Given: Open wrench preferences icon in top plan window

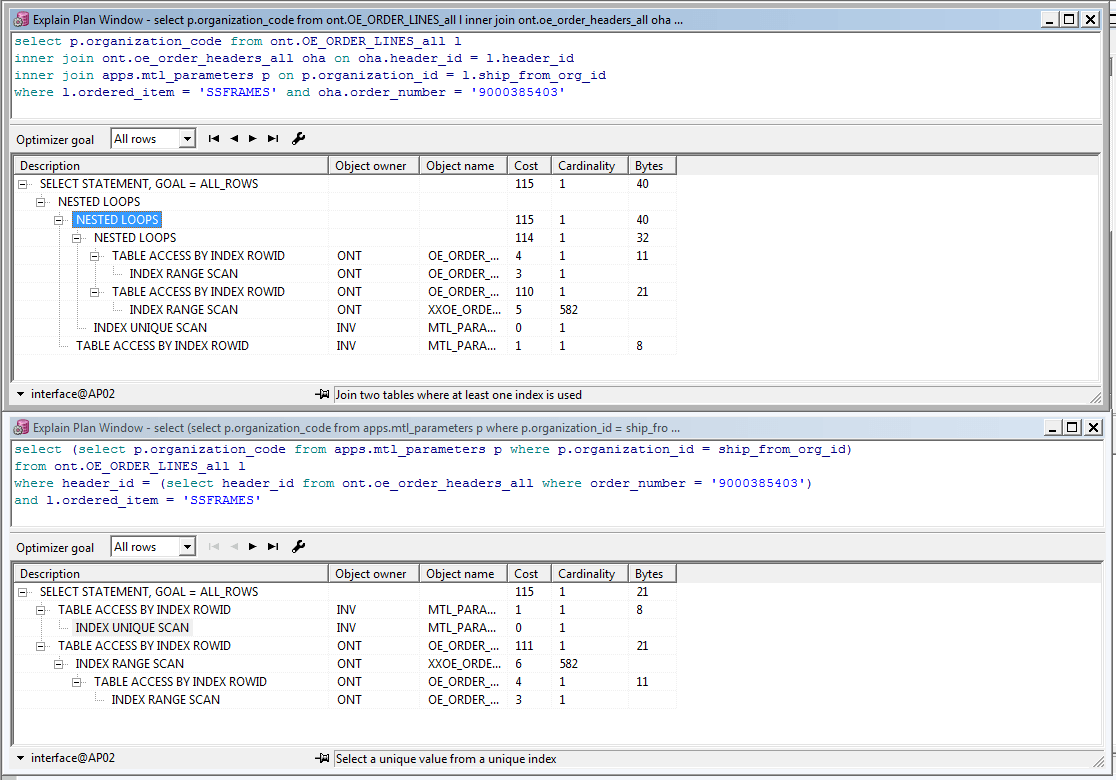Looking at the screenshot, I should click(298, 139).
